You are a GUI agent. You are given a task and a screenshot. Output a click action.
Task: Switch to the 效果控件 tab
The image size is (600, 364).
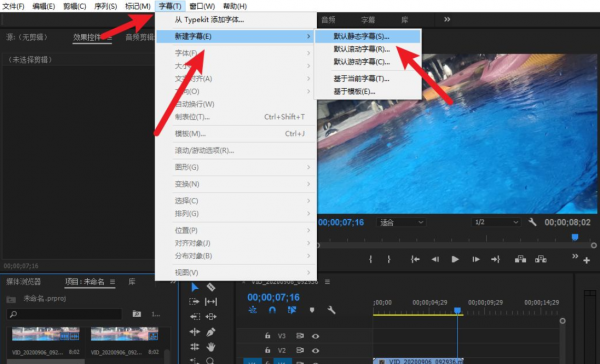tap(87, 37)
